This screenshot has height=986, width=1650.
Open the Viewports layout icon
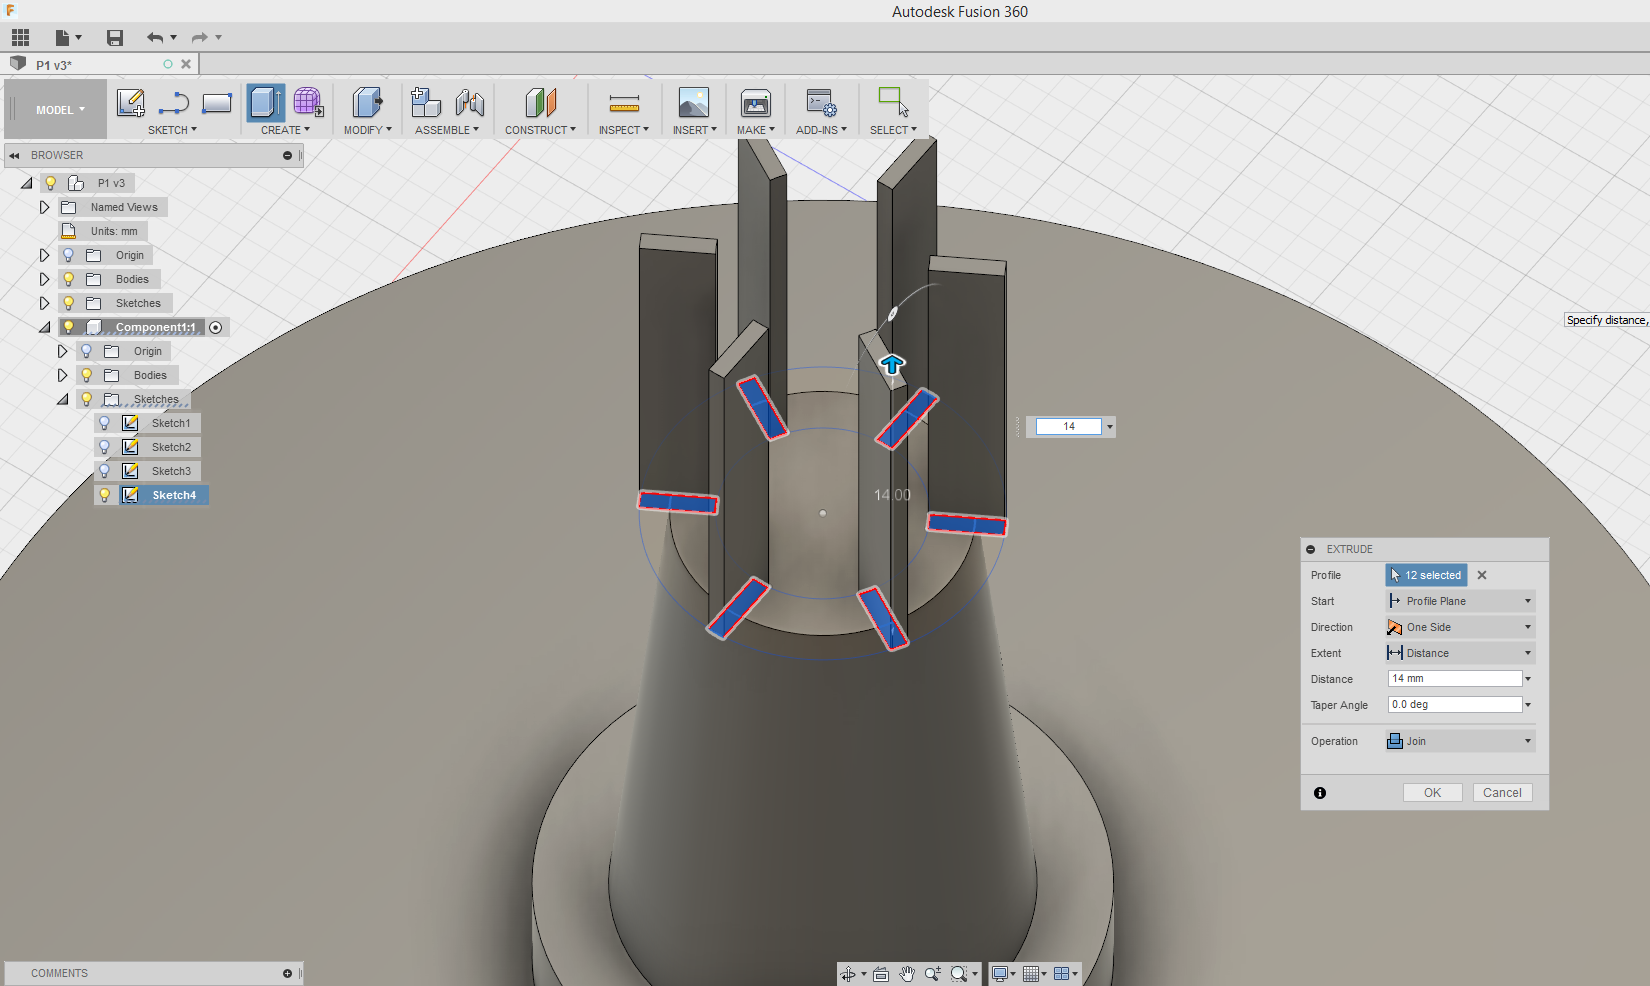coord(1062,974)
